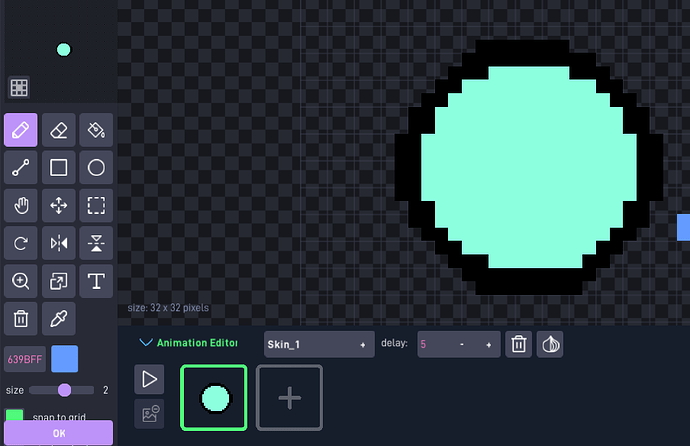The width and height of the screenshot is (690, 446).
Task: Select the Eyedropper color picker tool
Action: [x=59, y=319]
